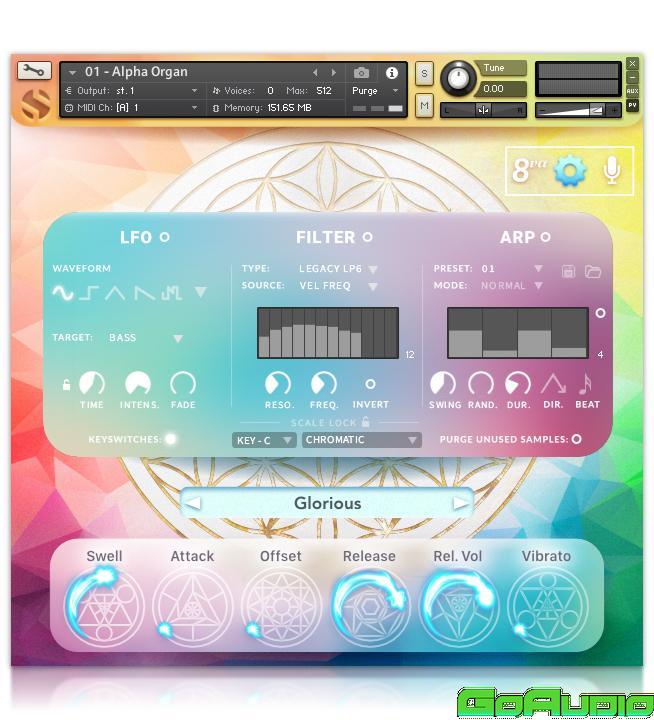Image resolution: width=654 pixels, height=720 pixels.
Task: Open the wrench edit-mode icon
Action: [x=34, y=70]
